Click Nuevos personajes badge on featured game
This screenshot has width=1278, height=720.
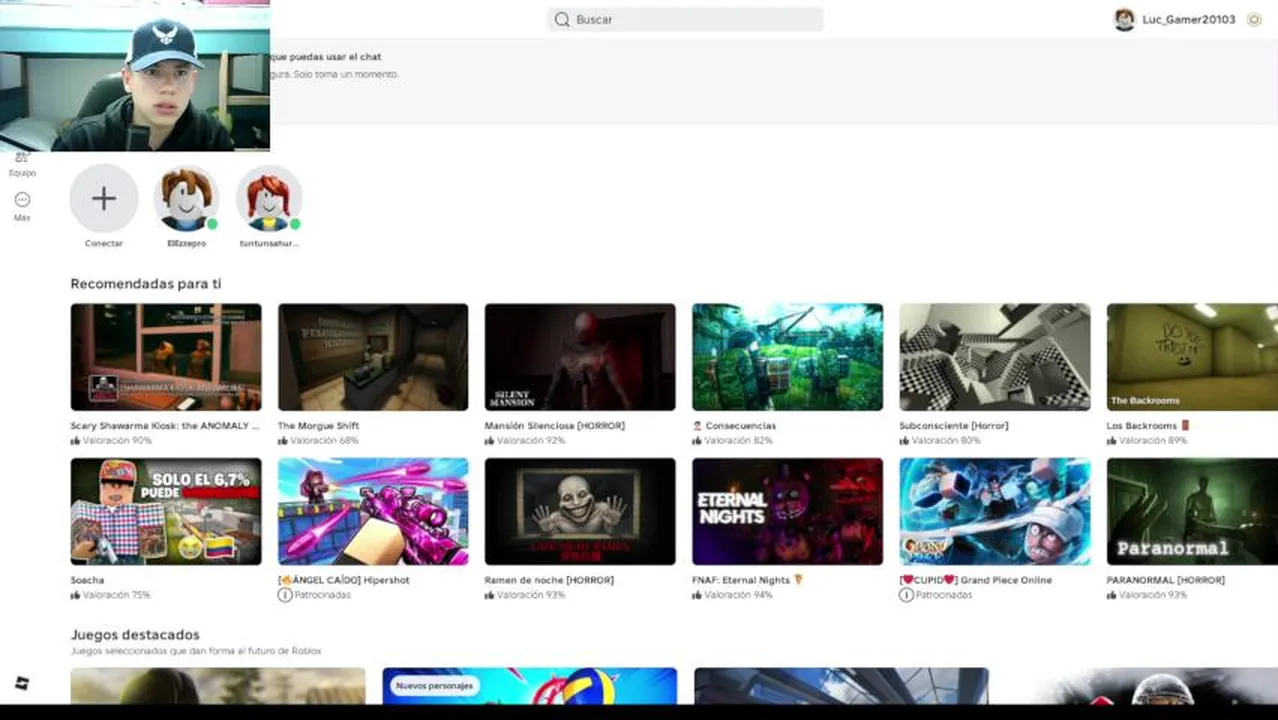434,686
